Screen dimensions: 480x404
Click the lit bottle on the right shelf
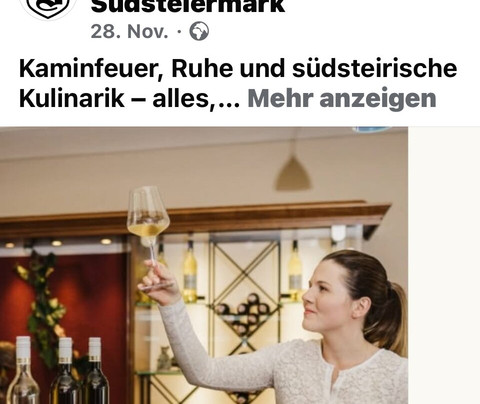pos(295,272)
